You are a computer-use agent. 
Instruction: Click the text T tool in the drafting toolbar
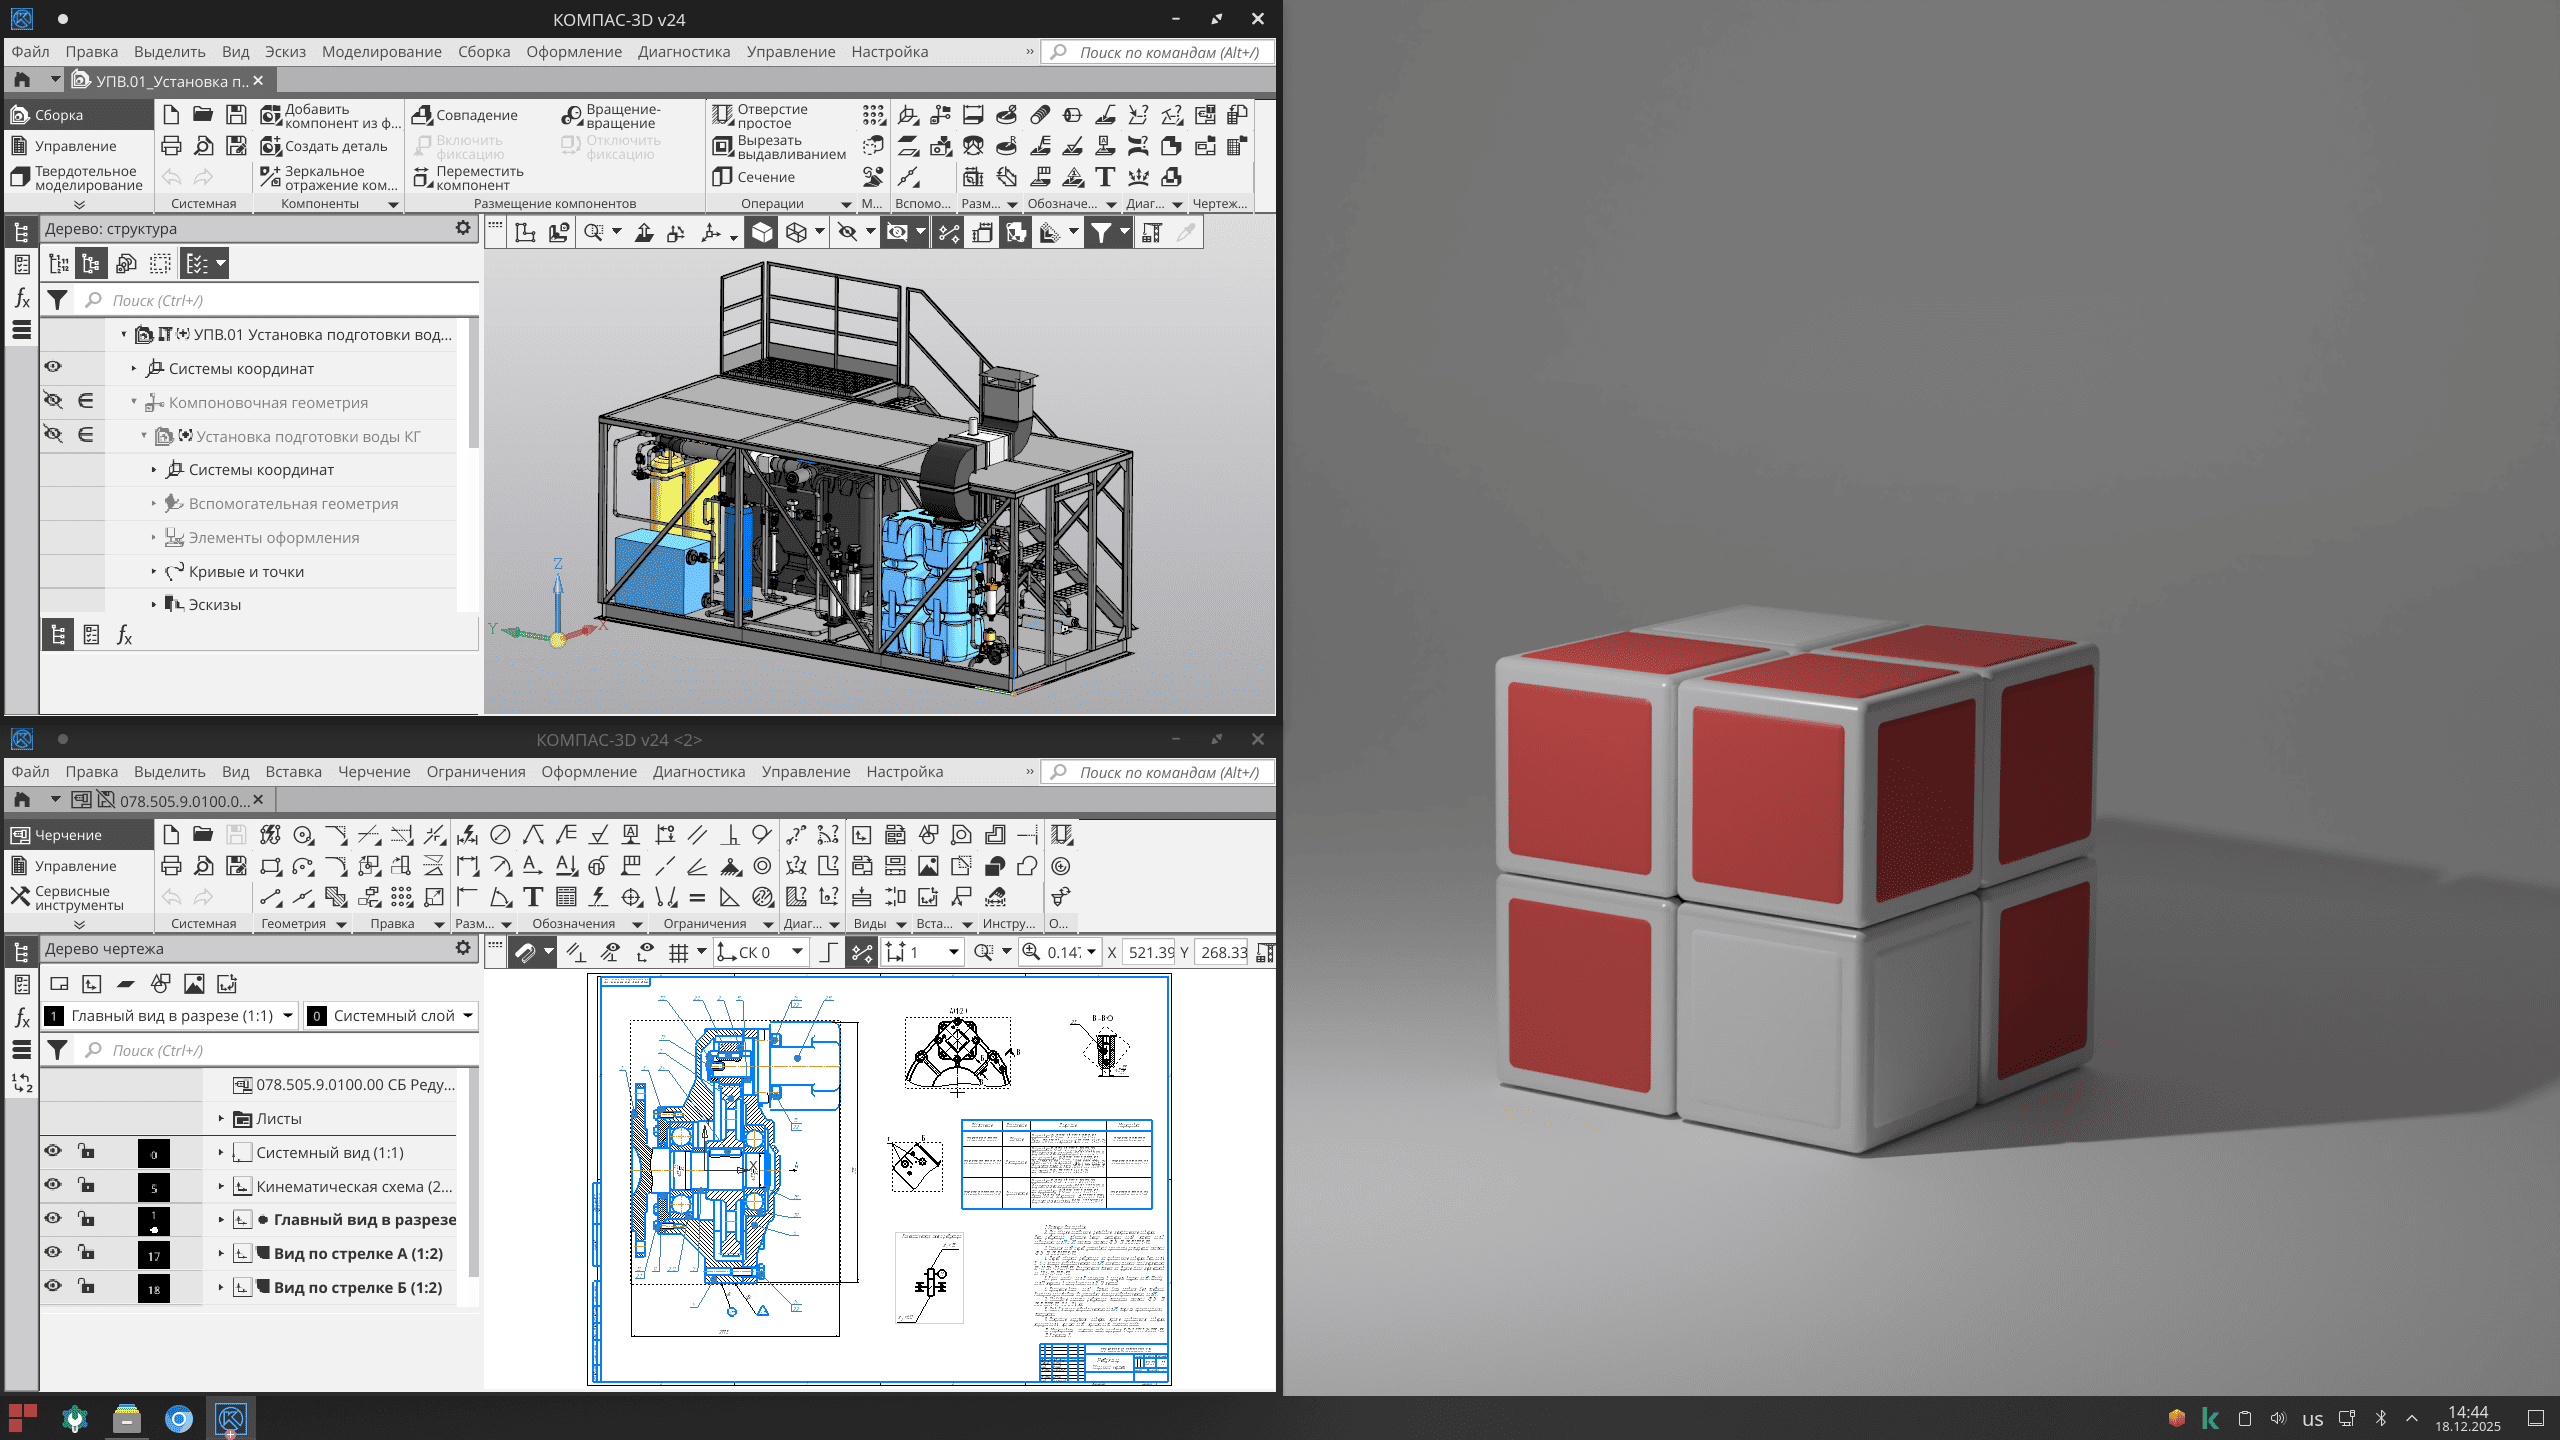coord(533,897)
